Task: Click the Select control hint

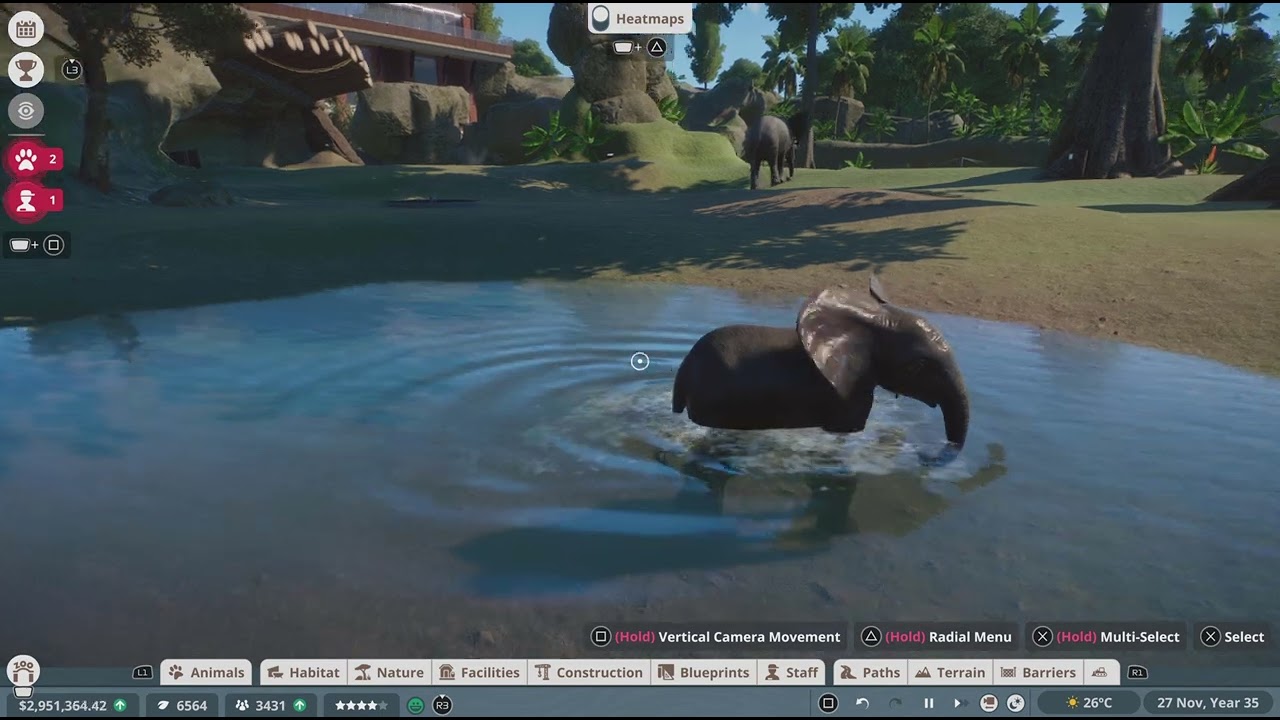Action: click(x=1233, y=637)
